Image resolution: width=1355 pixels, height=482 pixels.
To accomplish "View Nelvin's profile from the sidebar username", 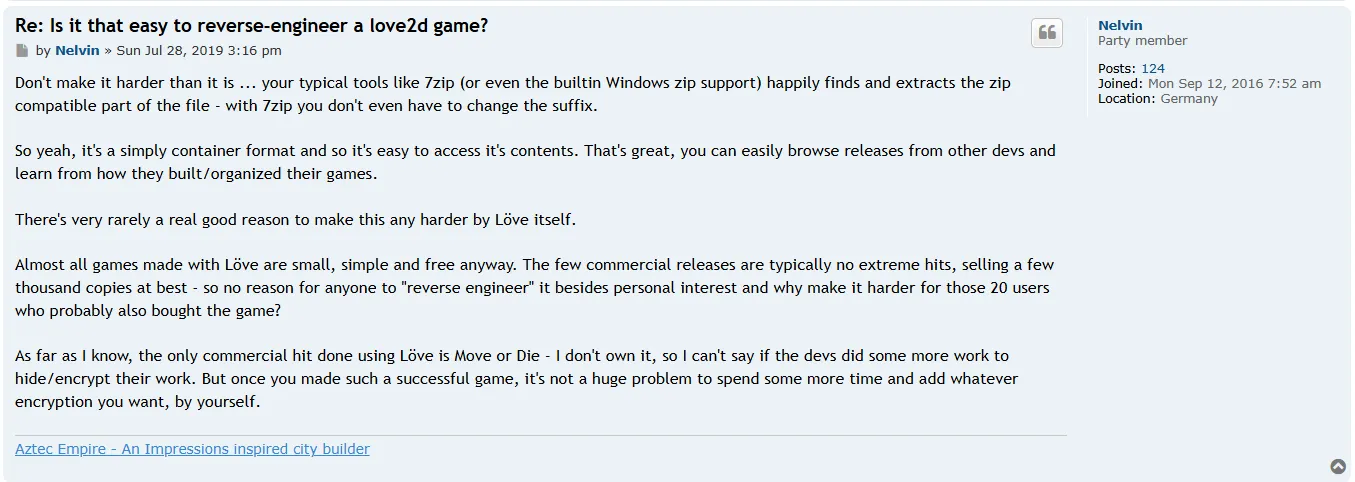I will coord(1120,25).
